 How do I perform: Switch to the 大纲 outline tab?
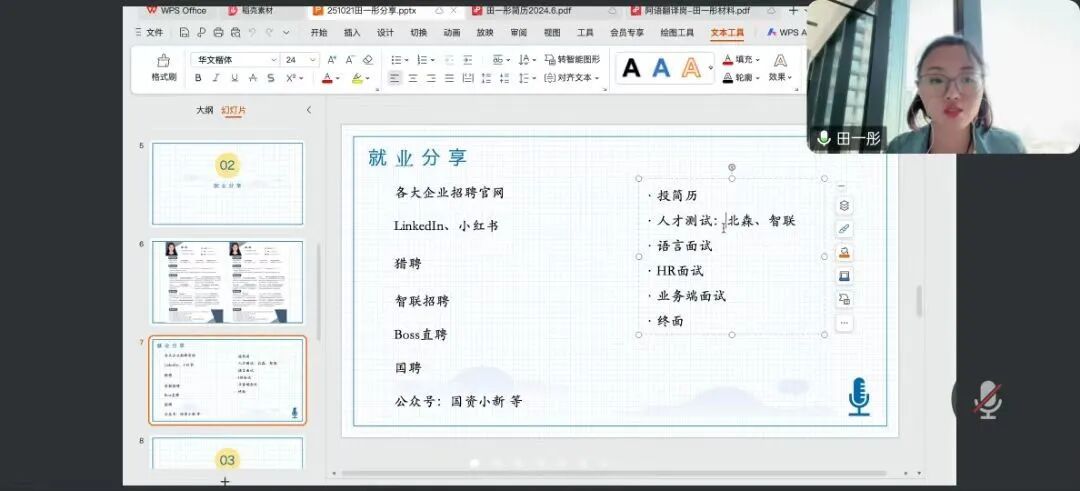(204, 110)
